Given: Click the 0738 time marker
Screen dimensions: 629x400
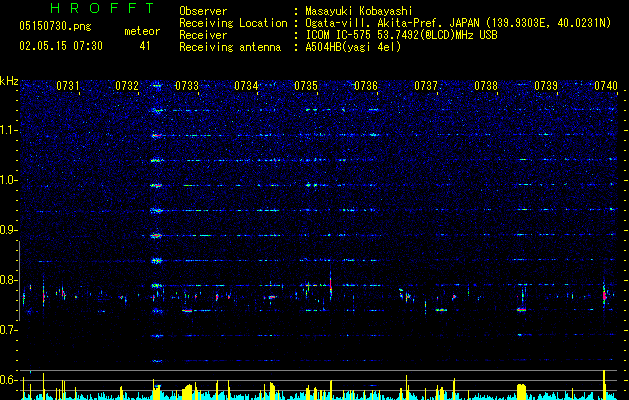Looking at the screenshot, I should pyautogui.click(x=486, y=85).
